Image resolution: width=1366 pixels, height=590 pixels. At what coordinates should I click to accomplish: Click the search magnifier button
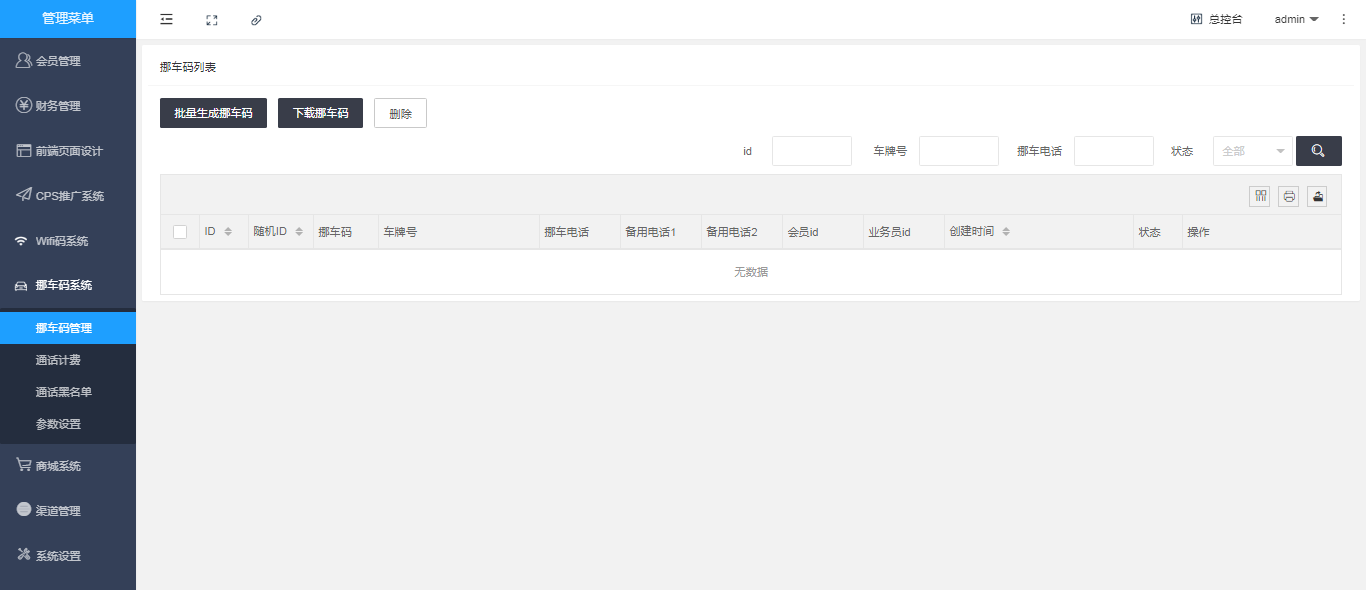click(x=1318, y=151)
